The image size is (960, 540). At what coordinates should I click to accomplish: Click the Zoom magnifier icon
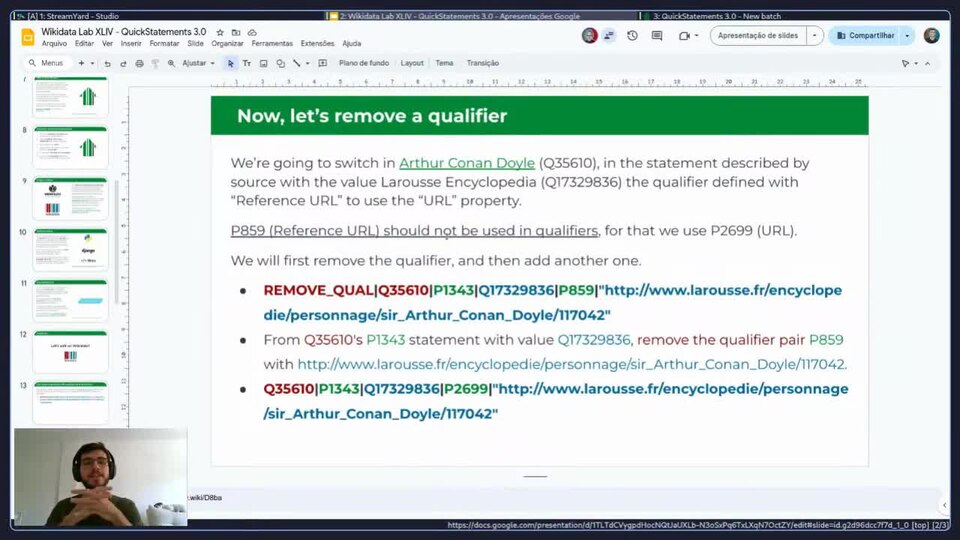click(171, 63)
